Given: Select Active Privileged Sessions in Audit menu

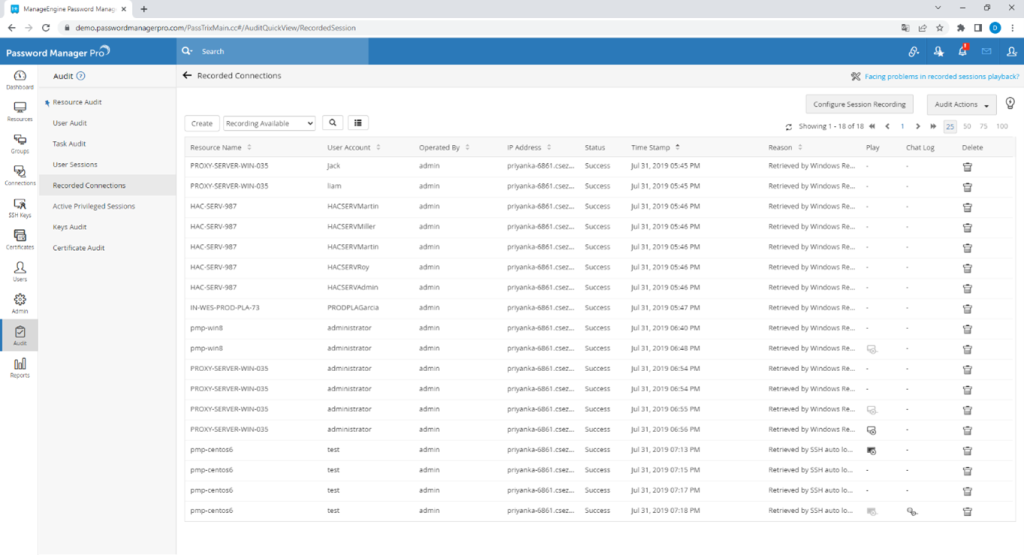Looking at the screenshot, I should click(93, 206).
